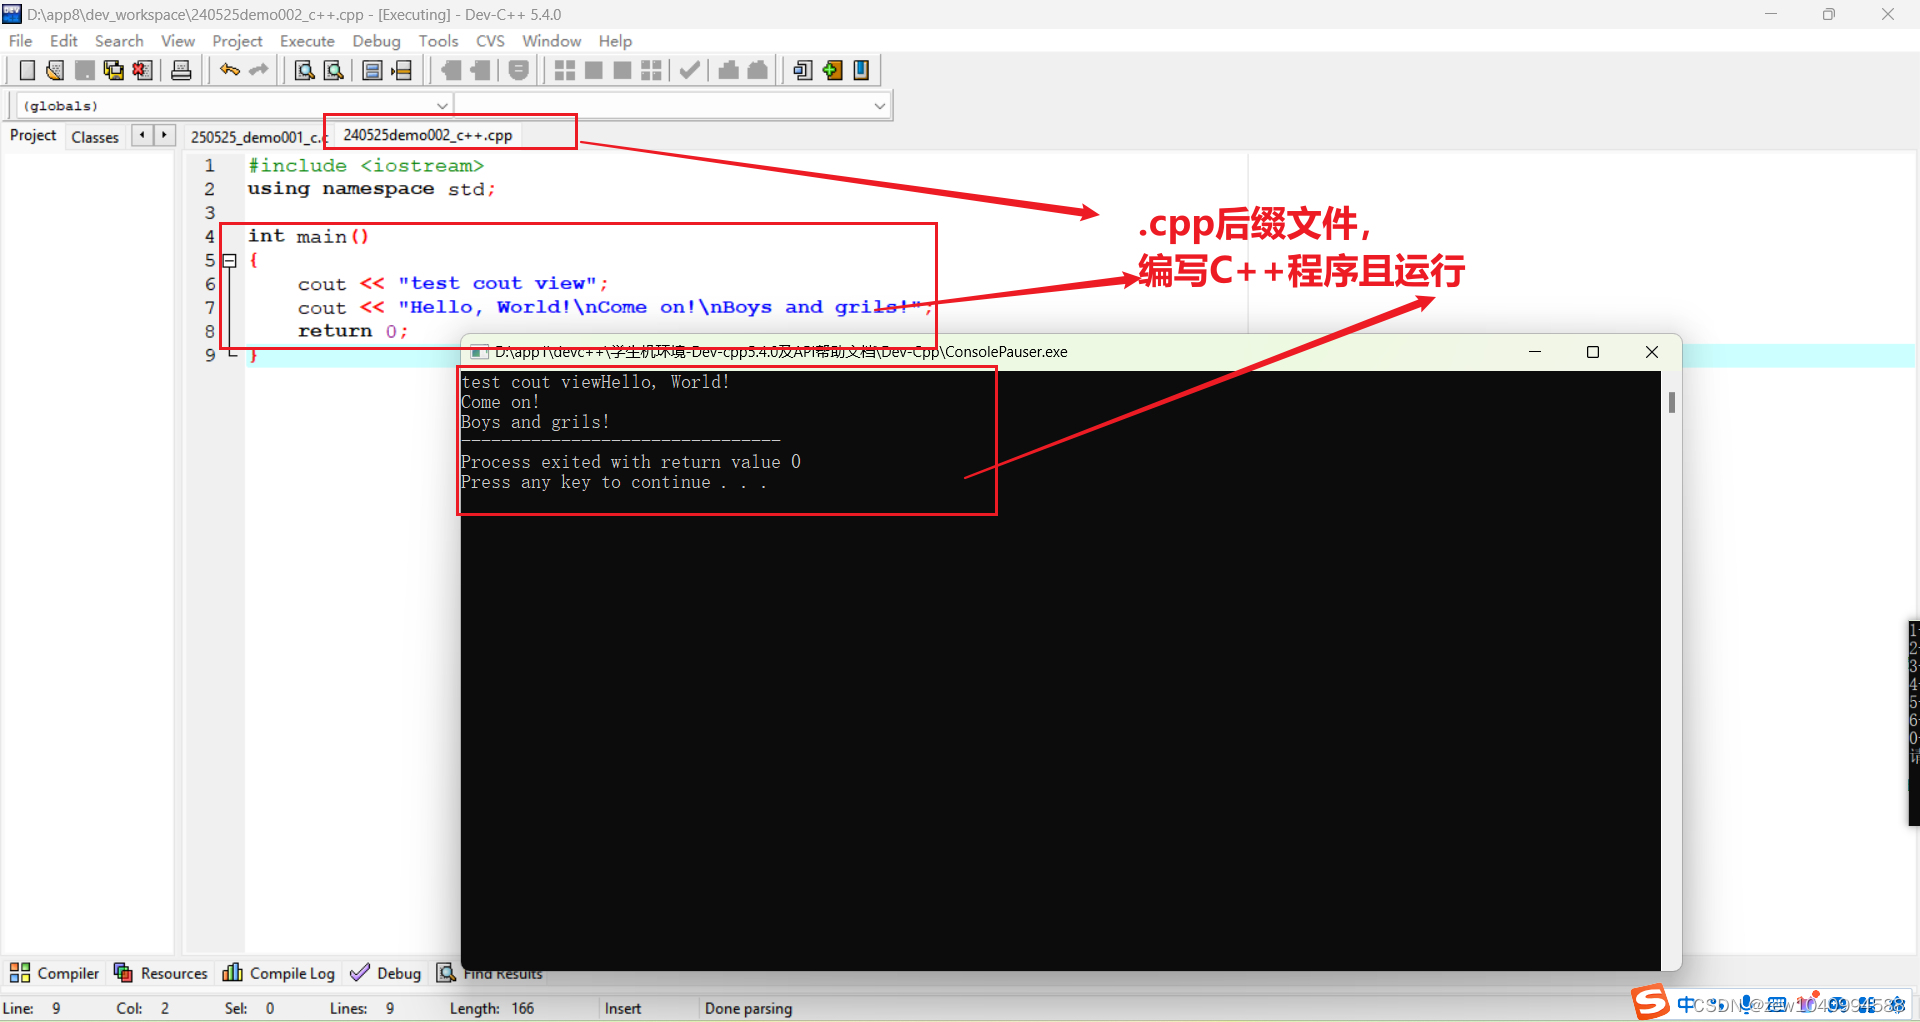Screen dimensions: 1920x1022
Task: Click the Insert mode status indicator
Action: (x=622, y=1008)
